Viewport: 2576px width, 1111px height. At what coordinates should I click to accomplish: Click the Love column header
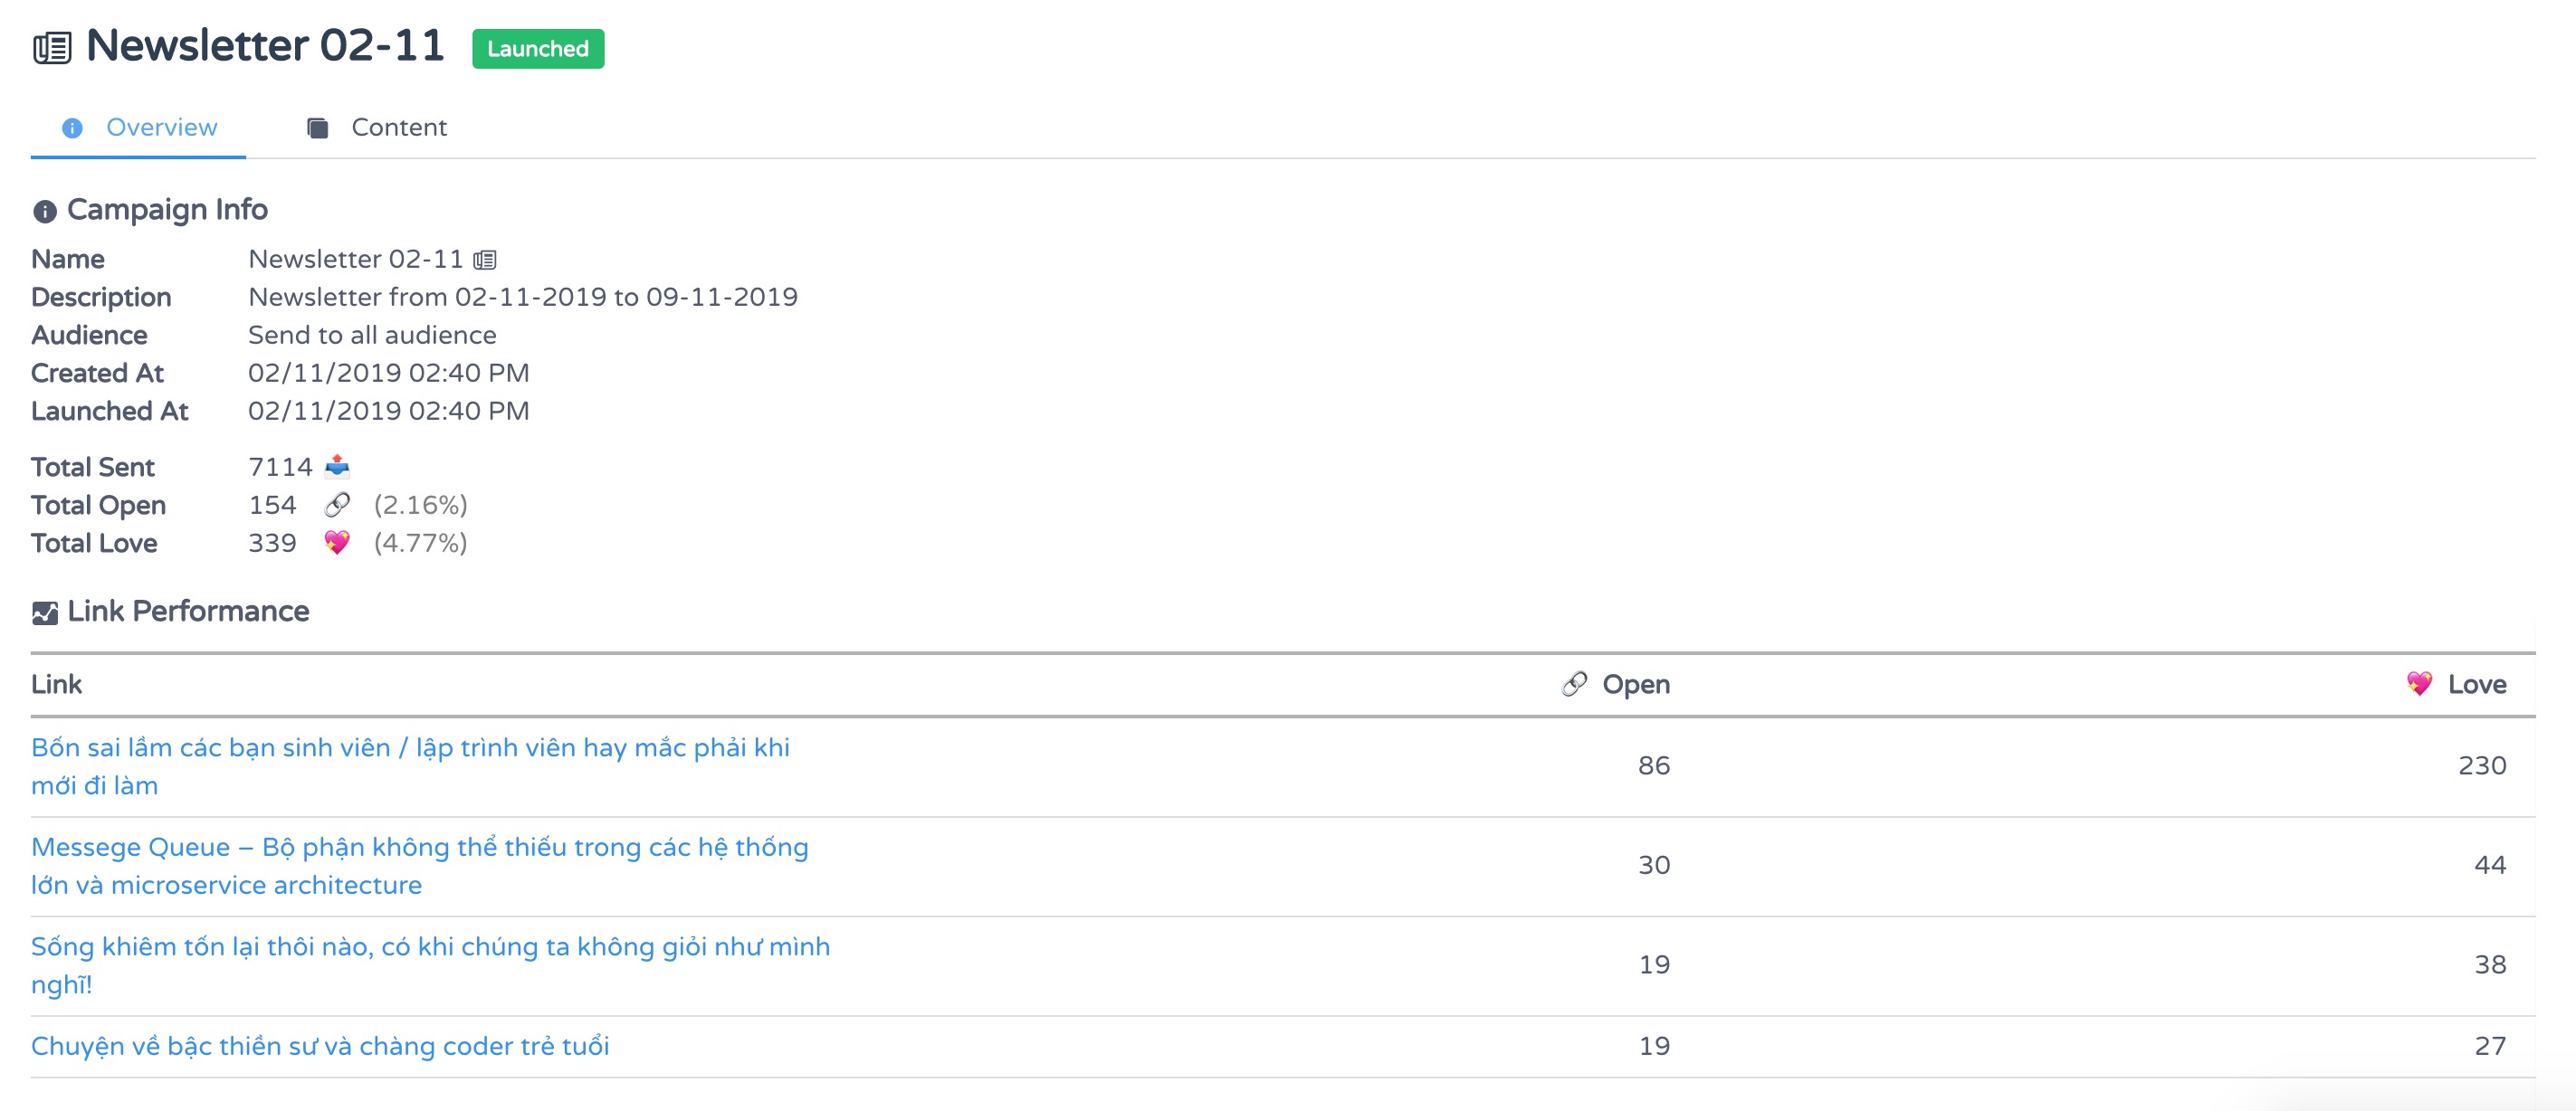2476,684
